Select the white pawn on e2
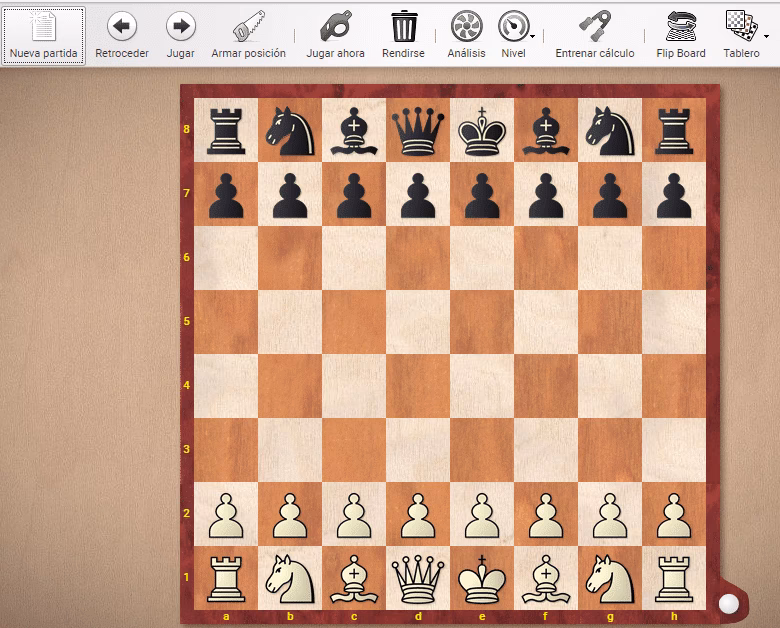 (482, 515)
